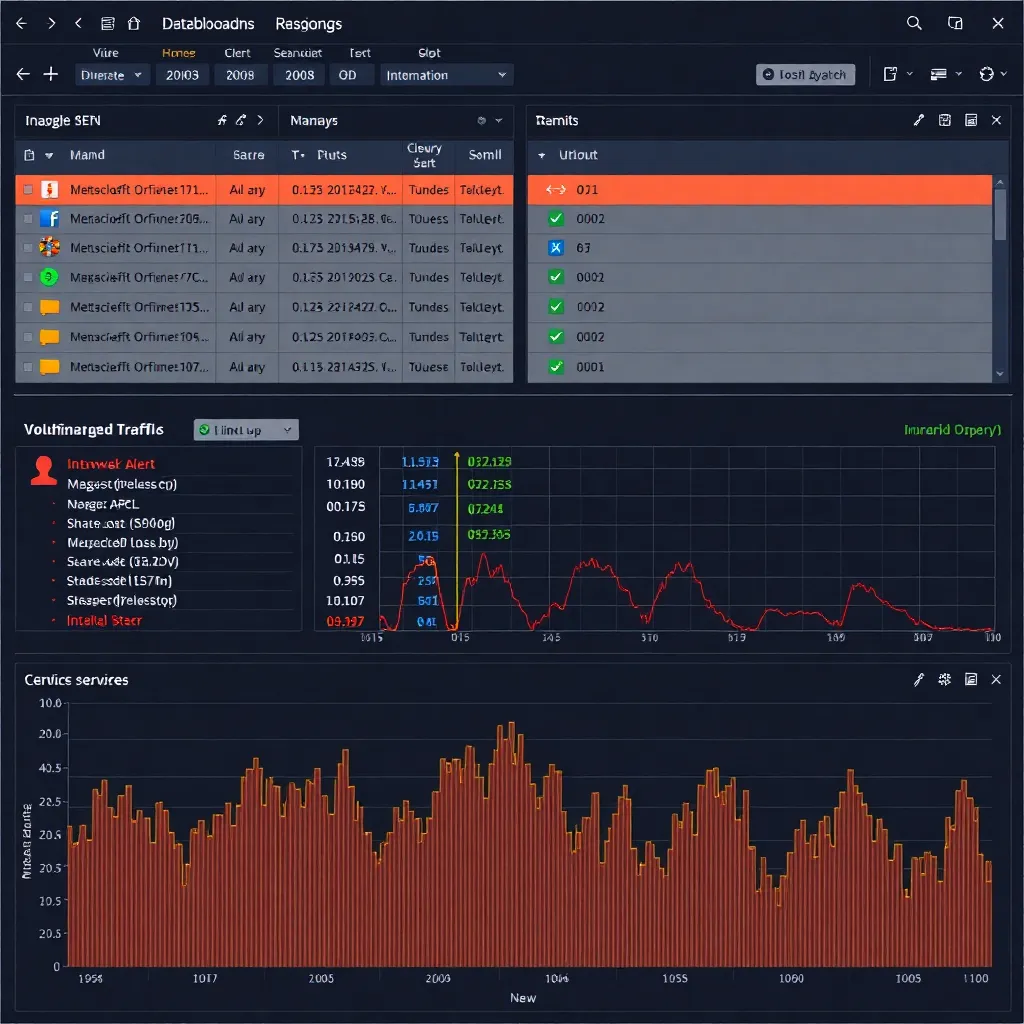Check the green checkmark on the top 0002 row
1024x1024 pixels.
556,218
